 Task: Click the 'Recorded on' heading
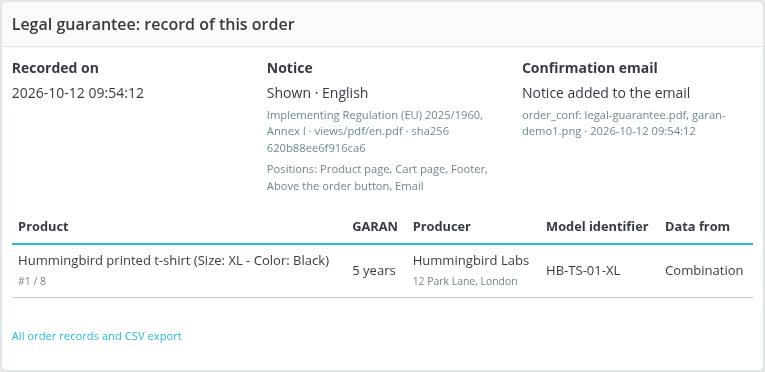pos(55,68)
